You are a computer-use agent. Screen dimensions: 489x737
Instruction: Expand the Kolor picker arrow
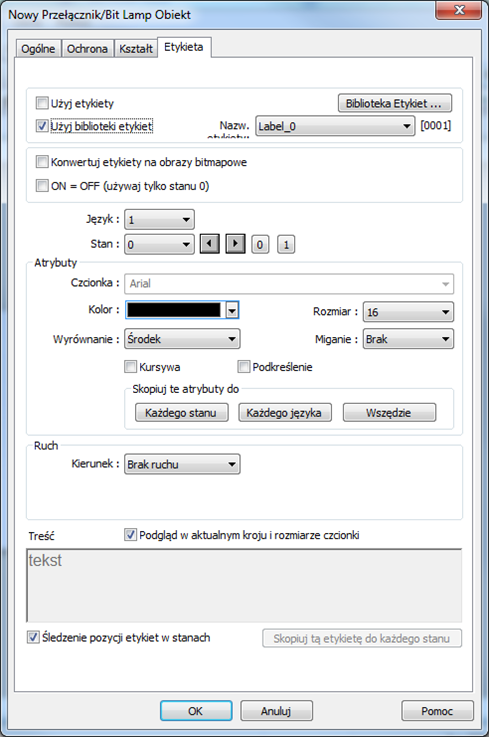[232, 310]
